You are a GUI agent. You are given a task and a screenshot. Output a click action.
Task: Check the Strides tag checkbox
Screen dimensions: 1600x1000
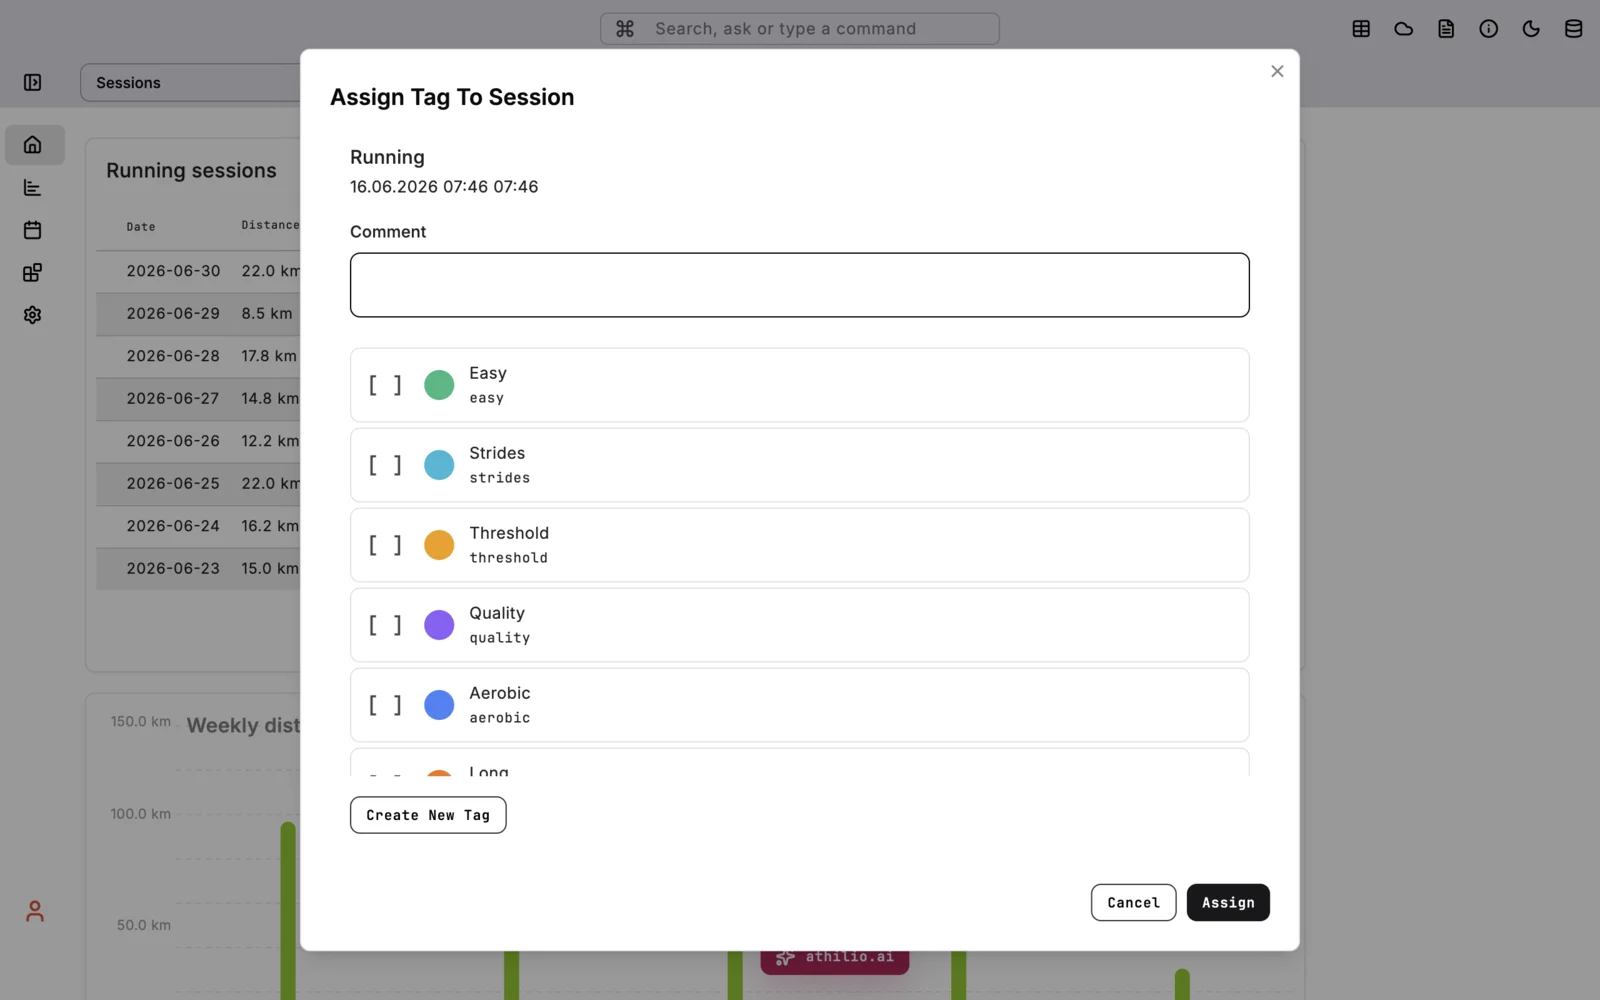pyautogui.click(x=385, y=465)
